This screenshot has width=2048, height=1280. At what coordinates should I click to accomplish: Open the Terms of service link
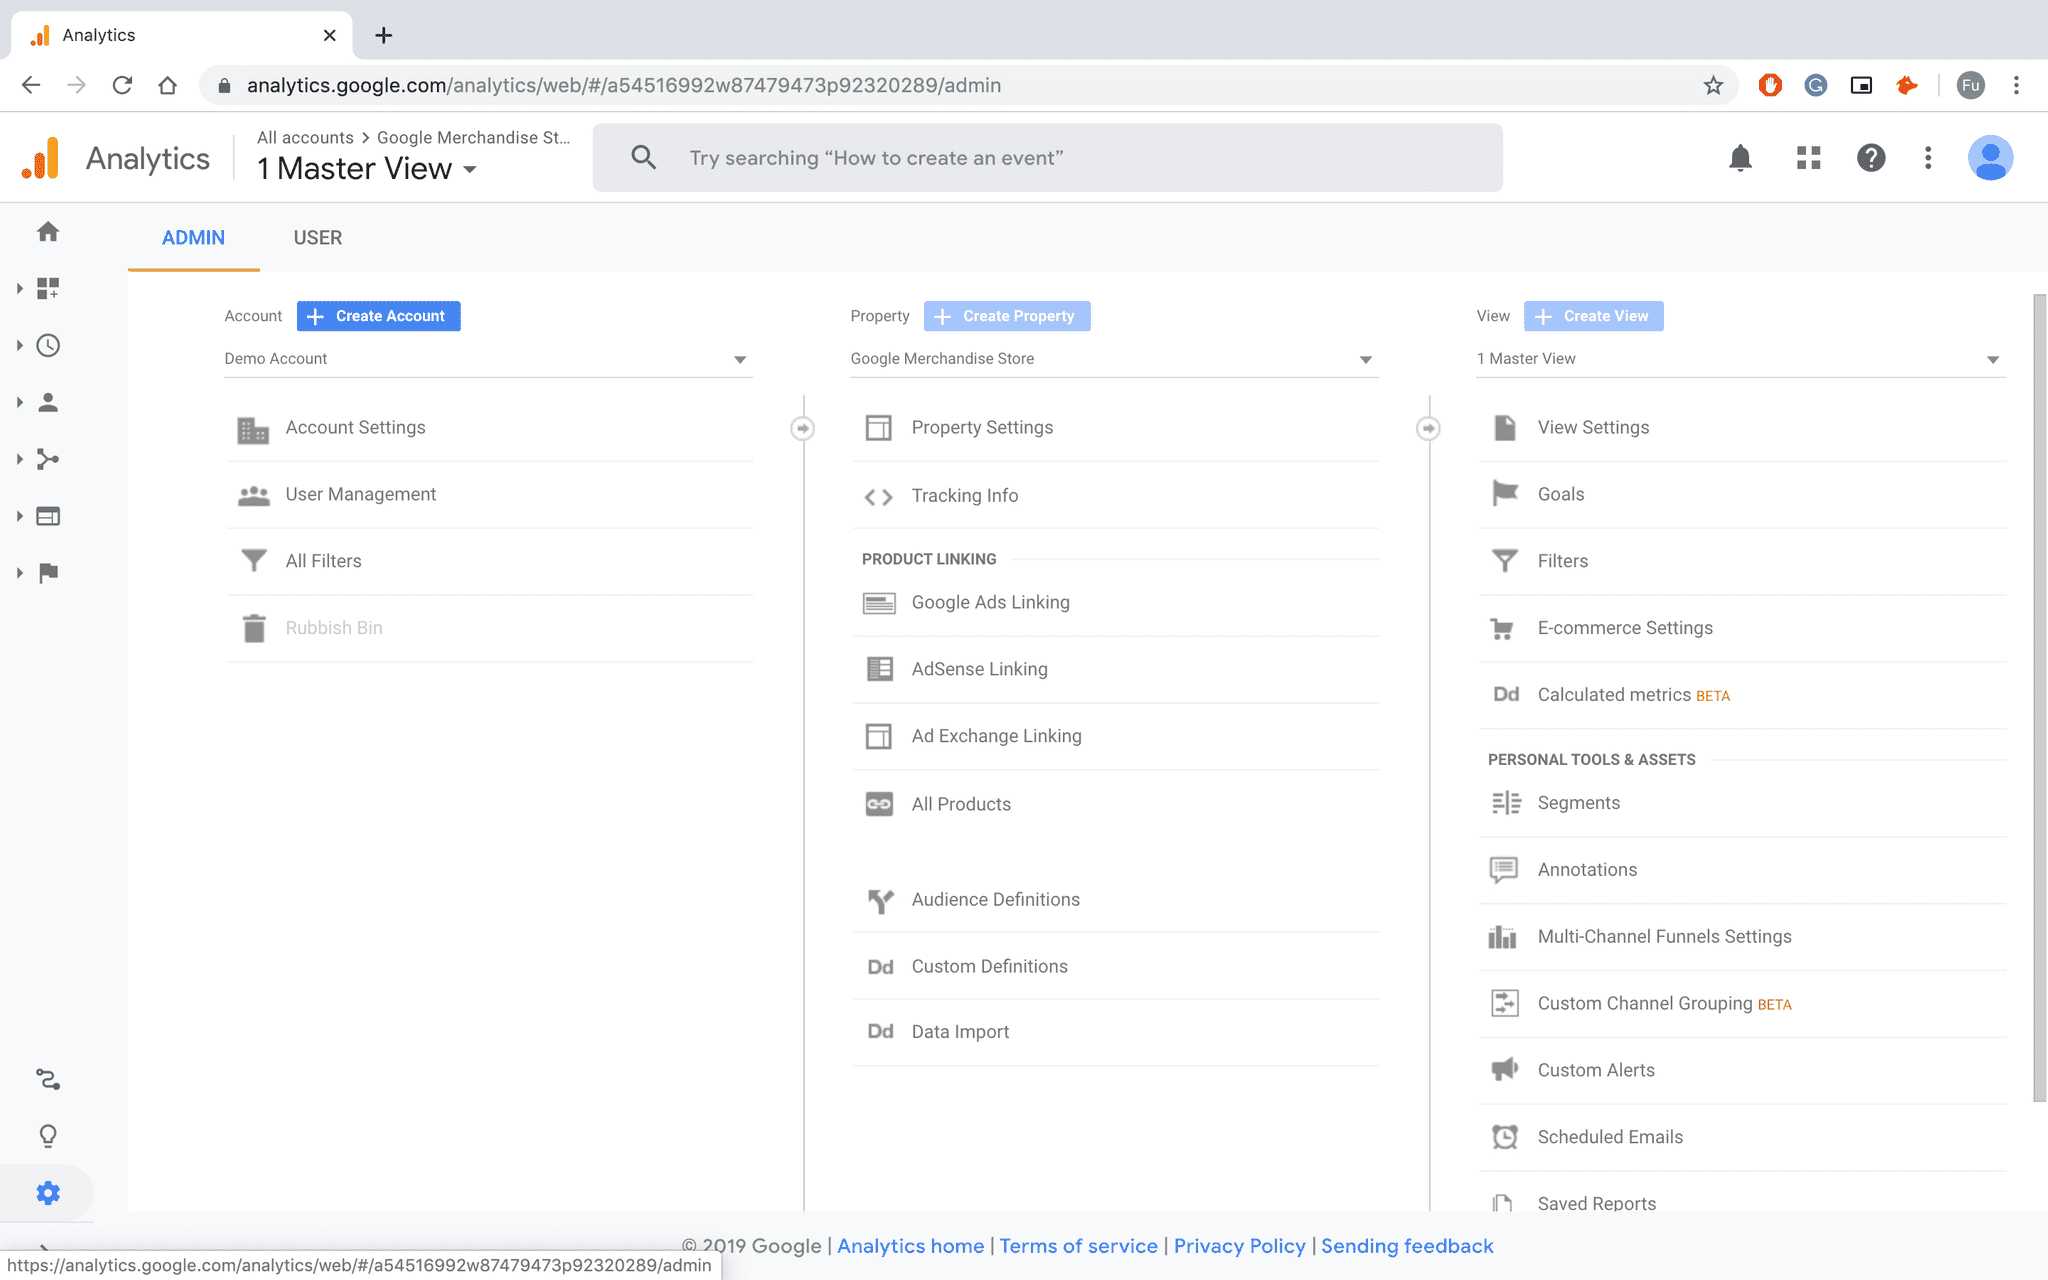click(1078, 1246)
